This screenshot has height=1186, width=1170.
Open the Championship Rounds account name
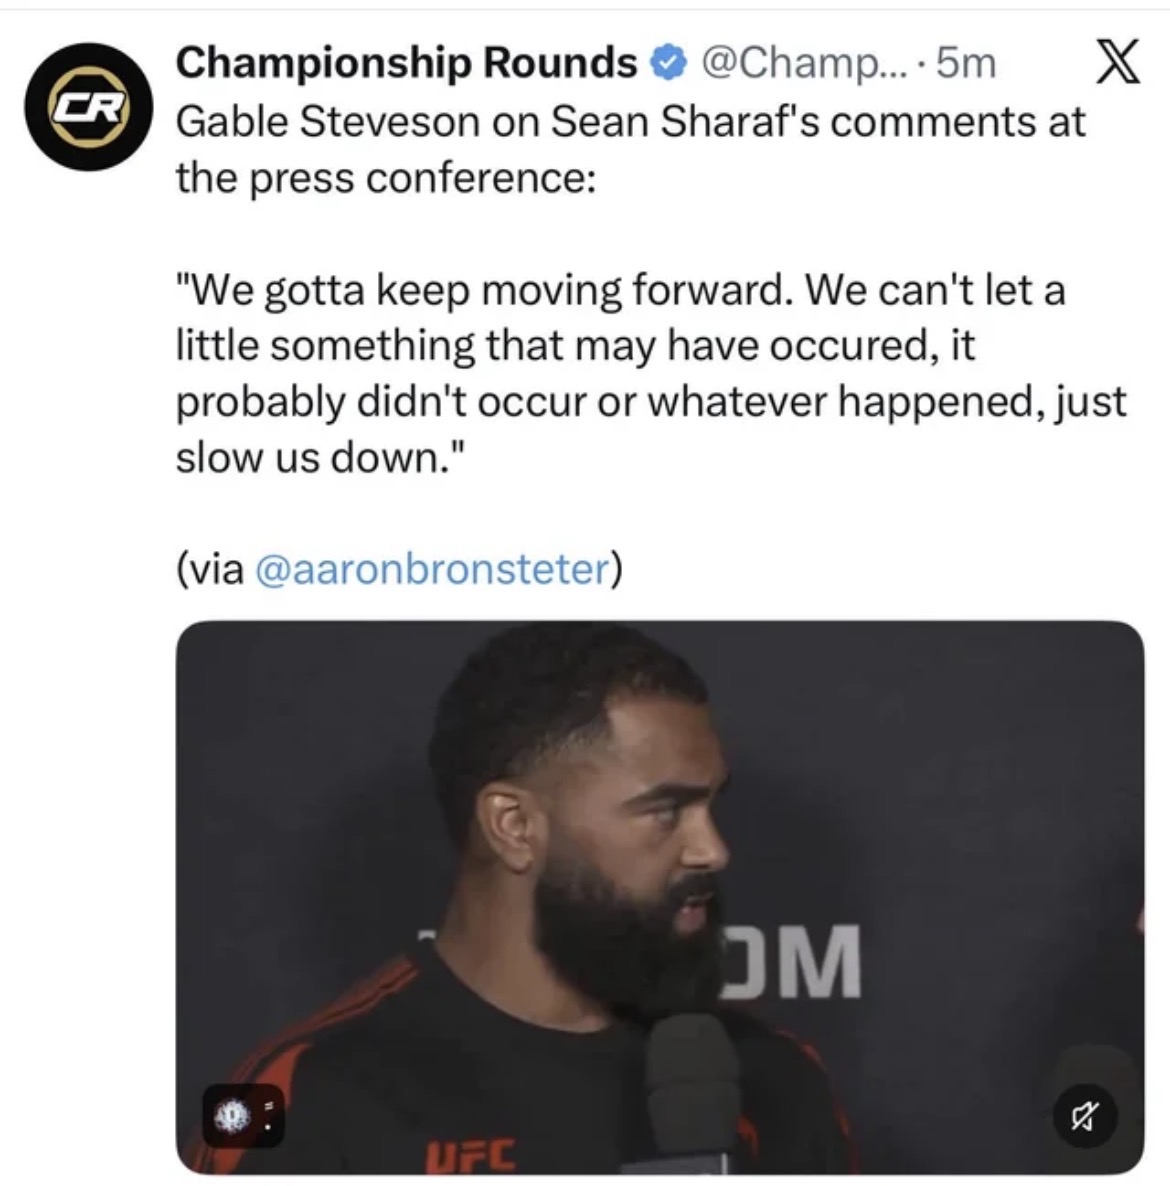click(407, 62)
